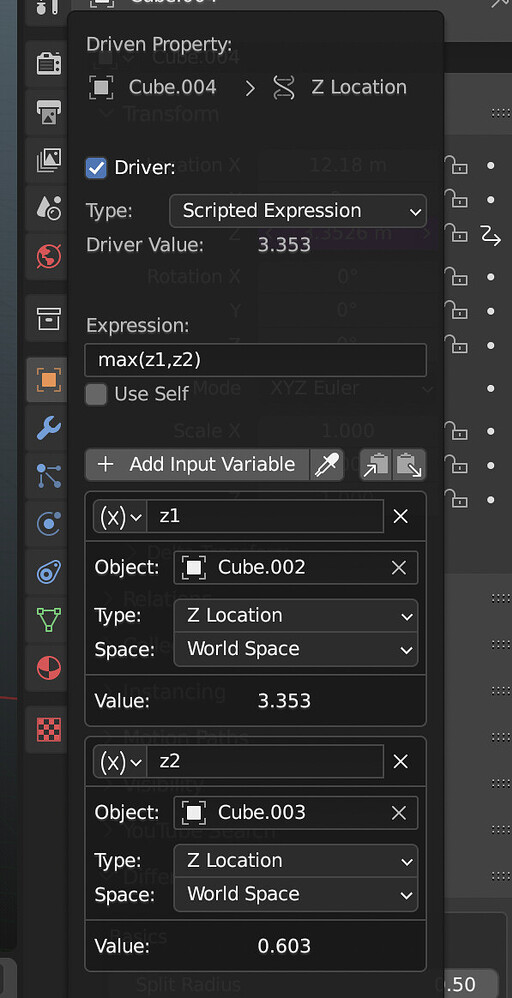Open variable type dropdown for z2
This screenshot has width=512, height=998.
pos(120,762)
